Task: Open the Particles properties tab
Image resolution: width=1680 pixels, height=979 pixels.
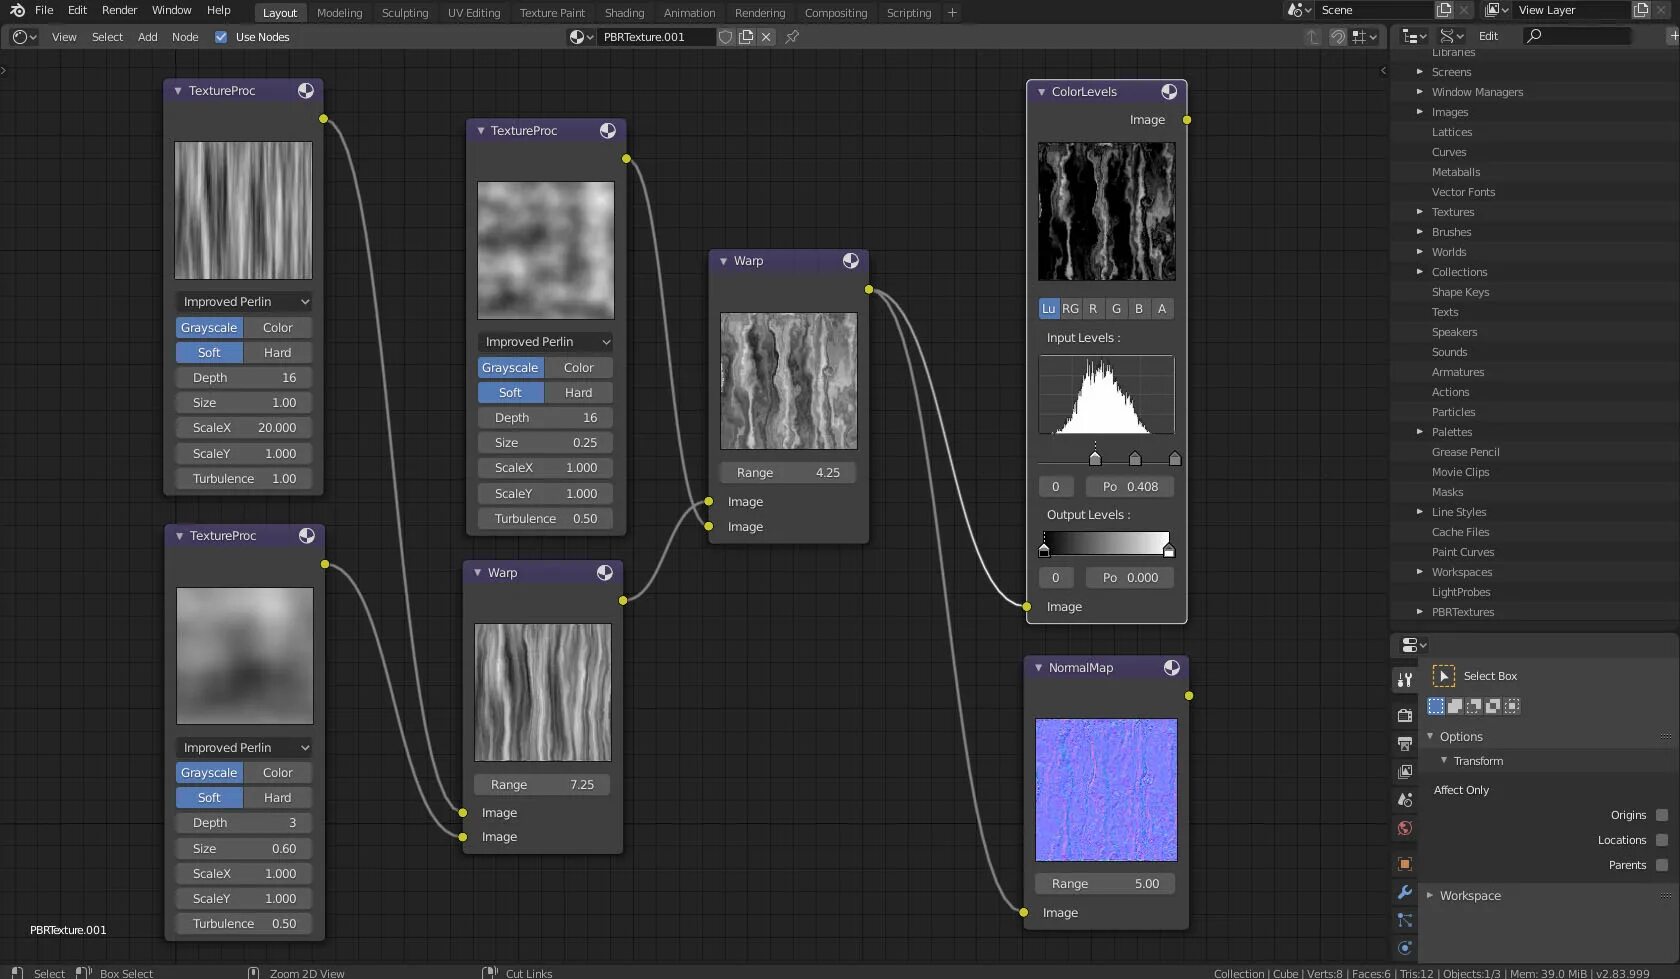Action: 1405,920
